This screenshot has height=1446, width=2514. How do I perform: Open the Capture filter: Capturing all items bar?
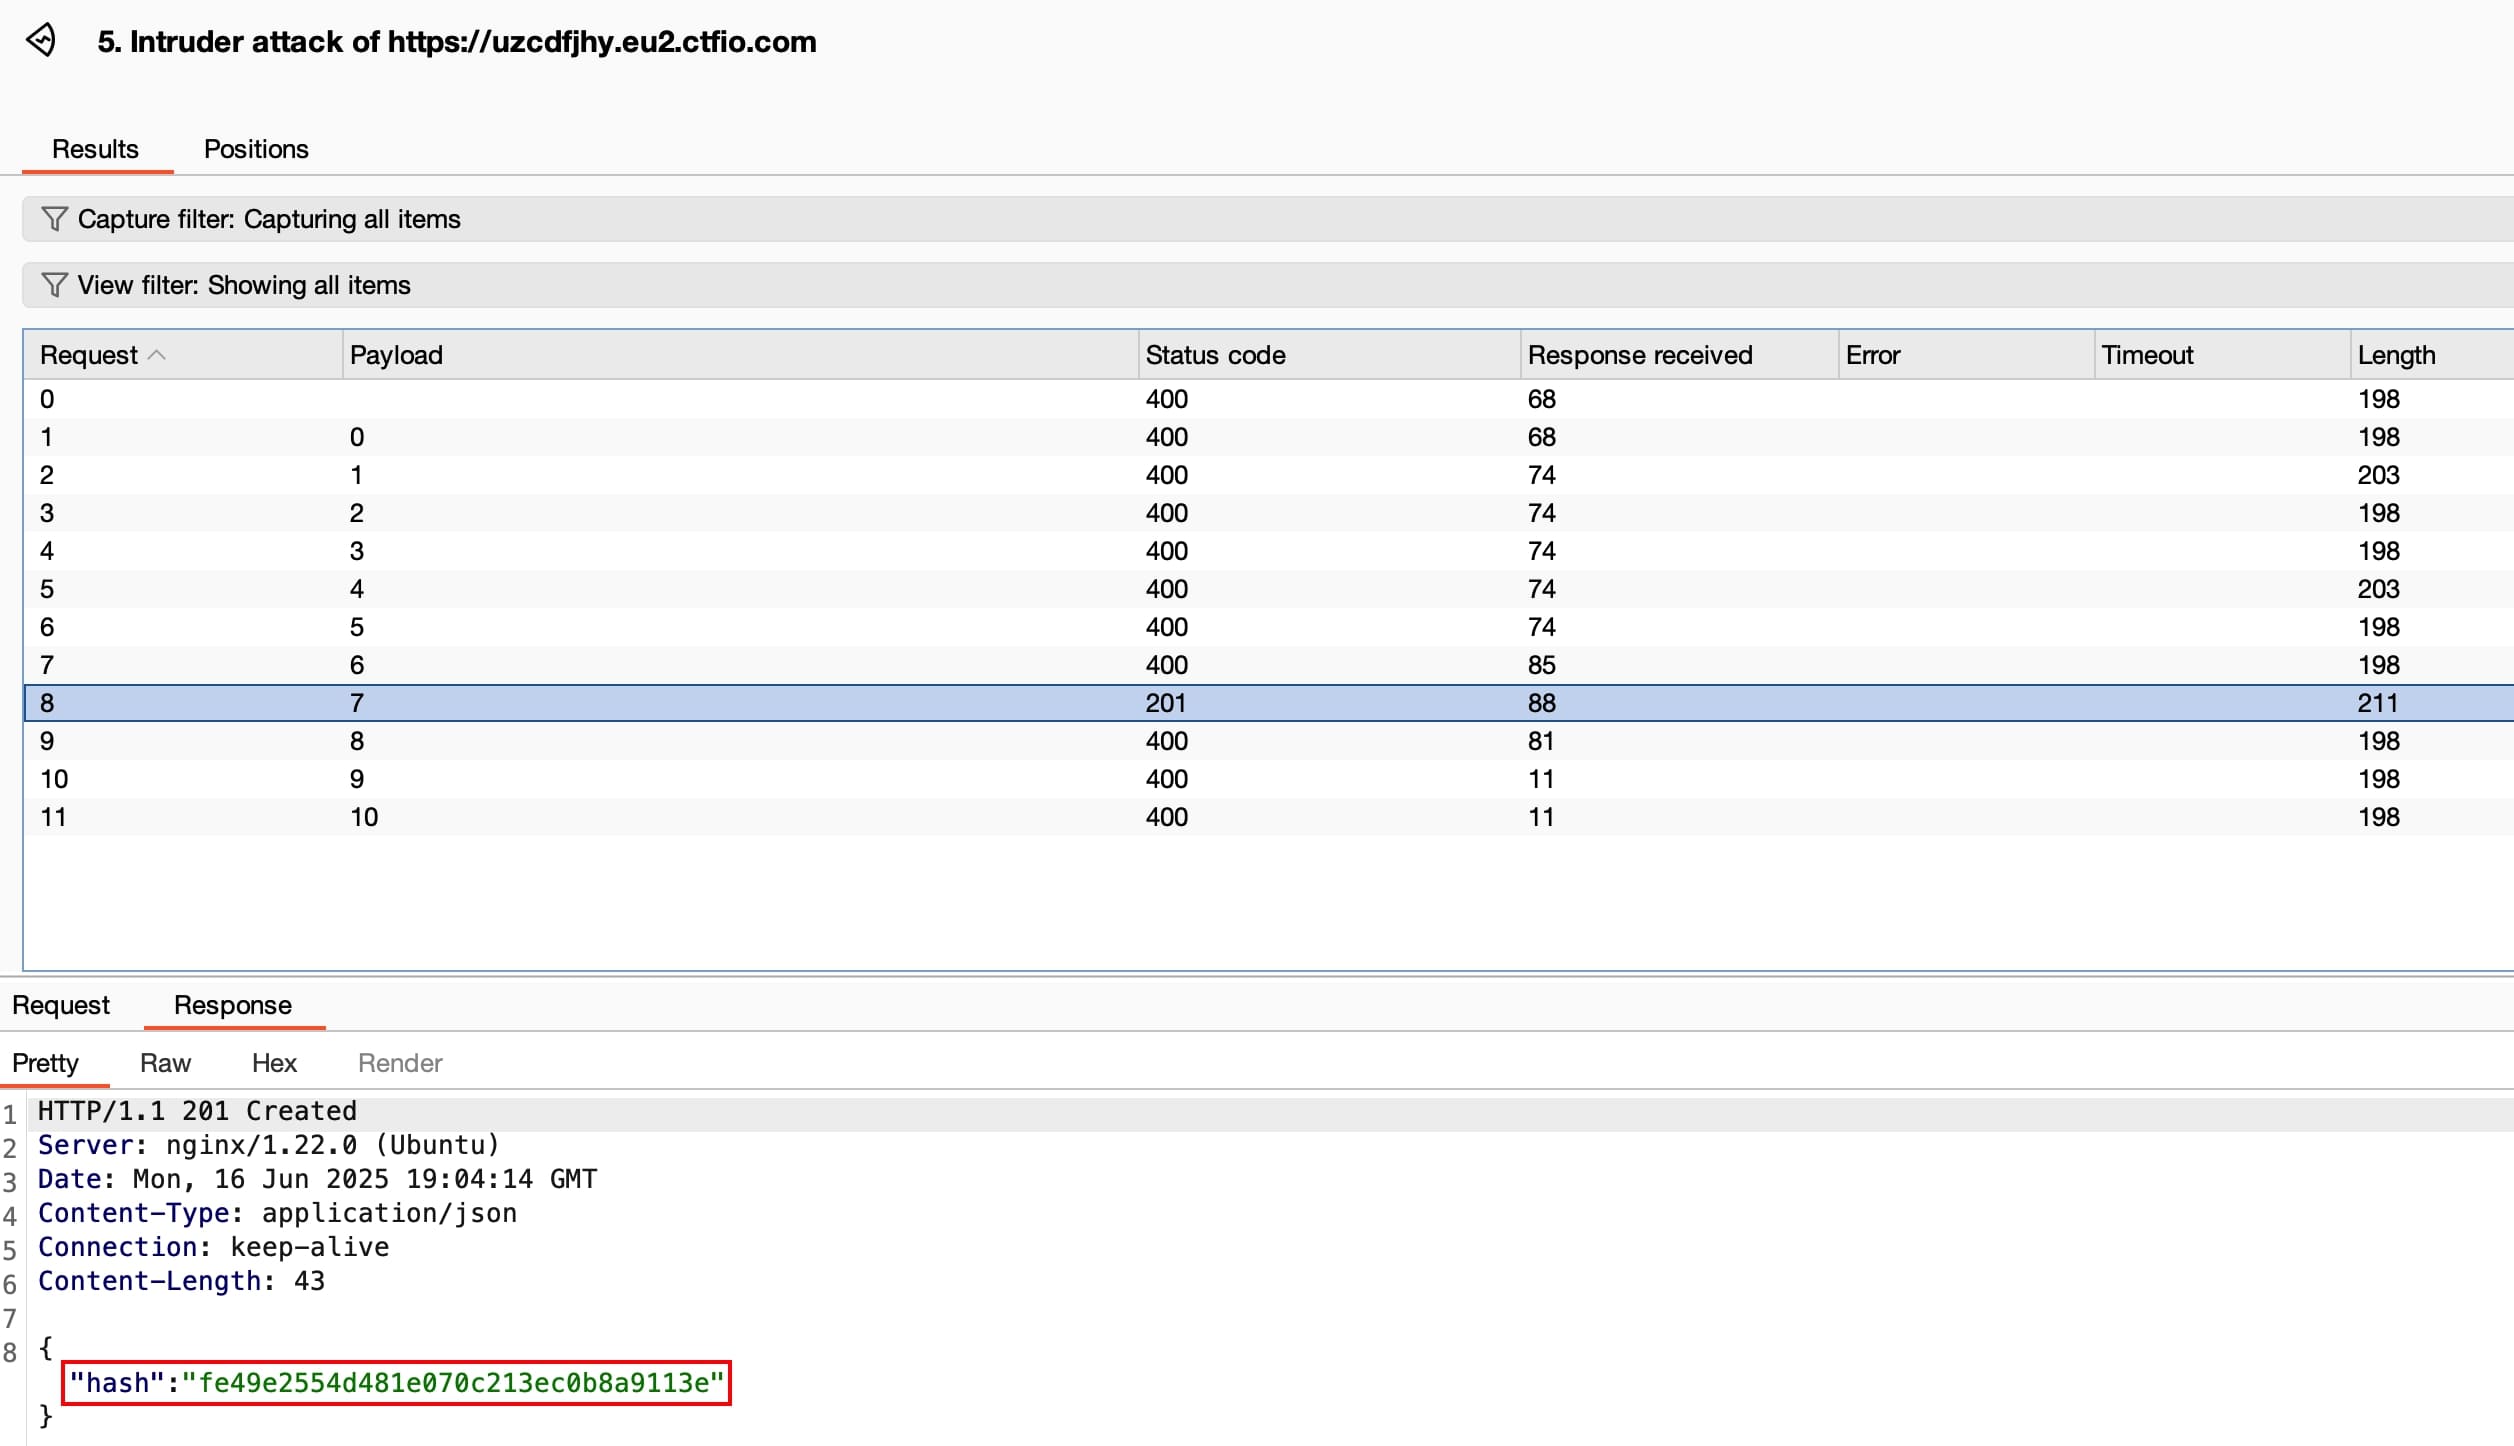click(1268, 219)
